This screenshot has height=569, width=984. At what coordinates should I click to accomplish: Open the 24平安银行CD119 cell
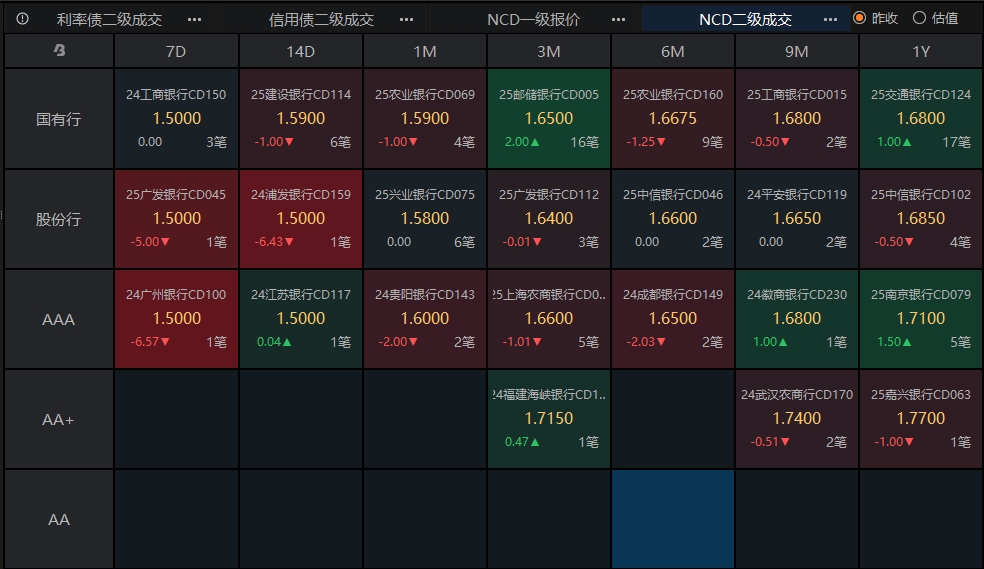(797, 219)
